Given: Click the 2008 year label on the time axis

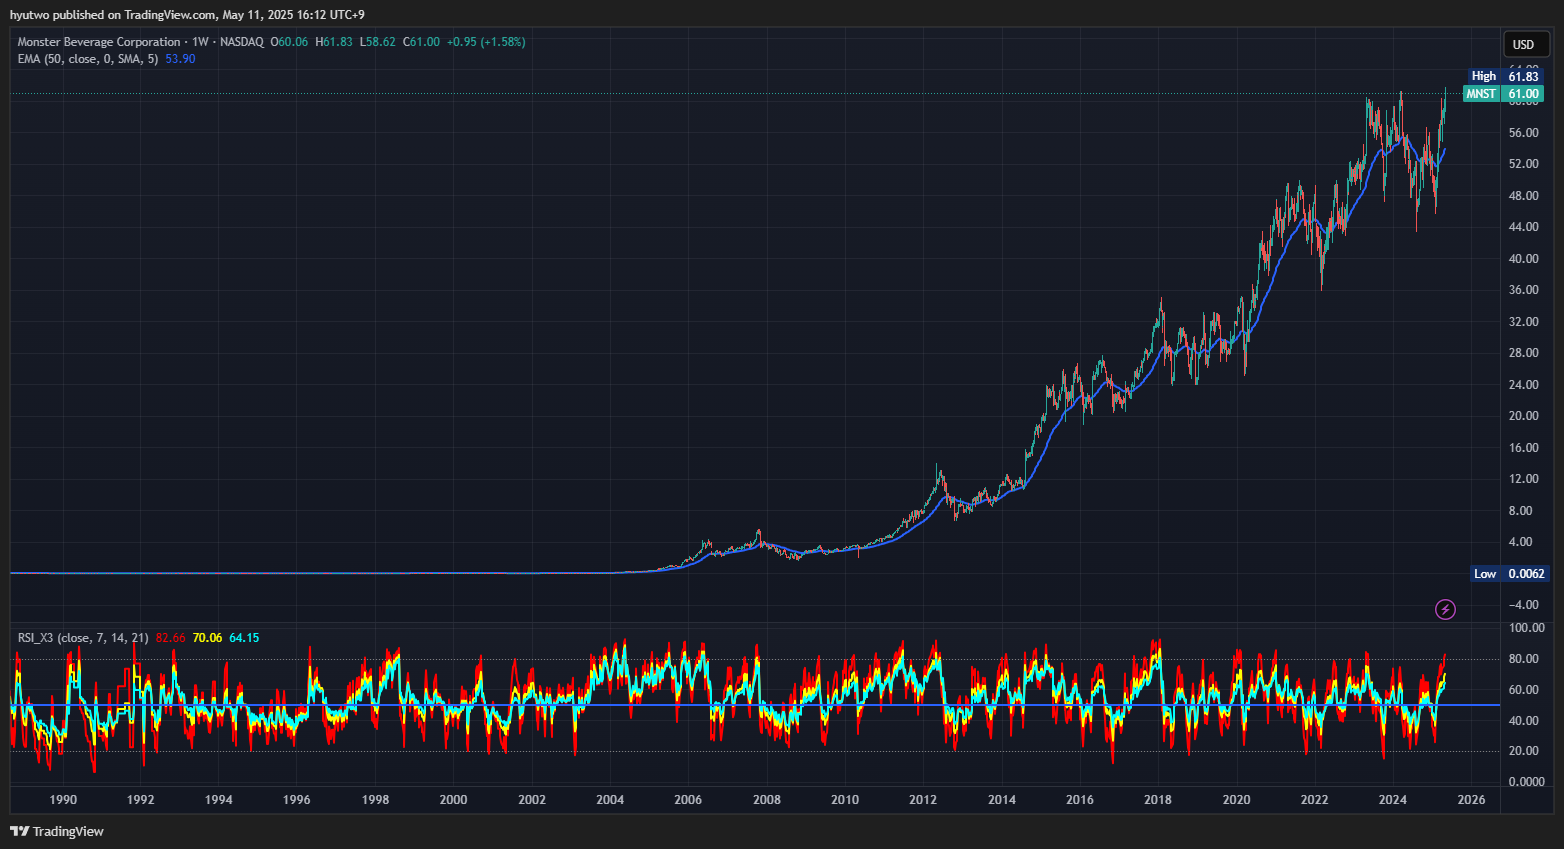Looking at the screenshot, I should pyautogui.click(x=767, y=800).
